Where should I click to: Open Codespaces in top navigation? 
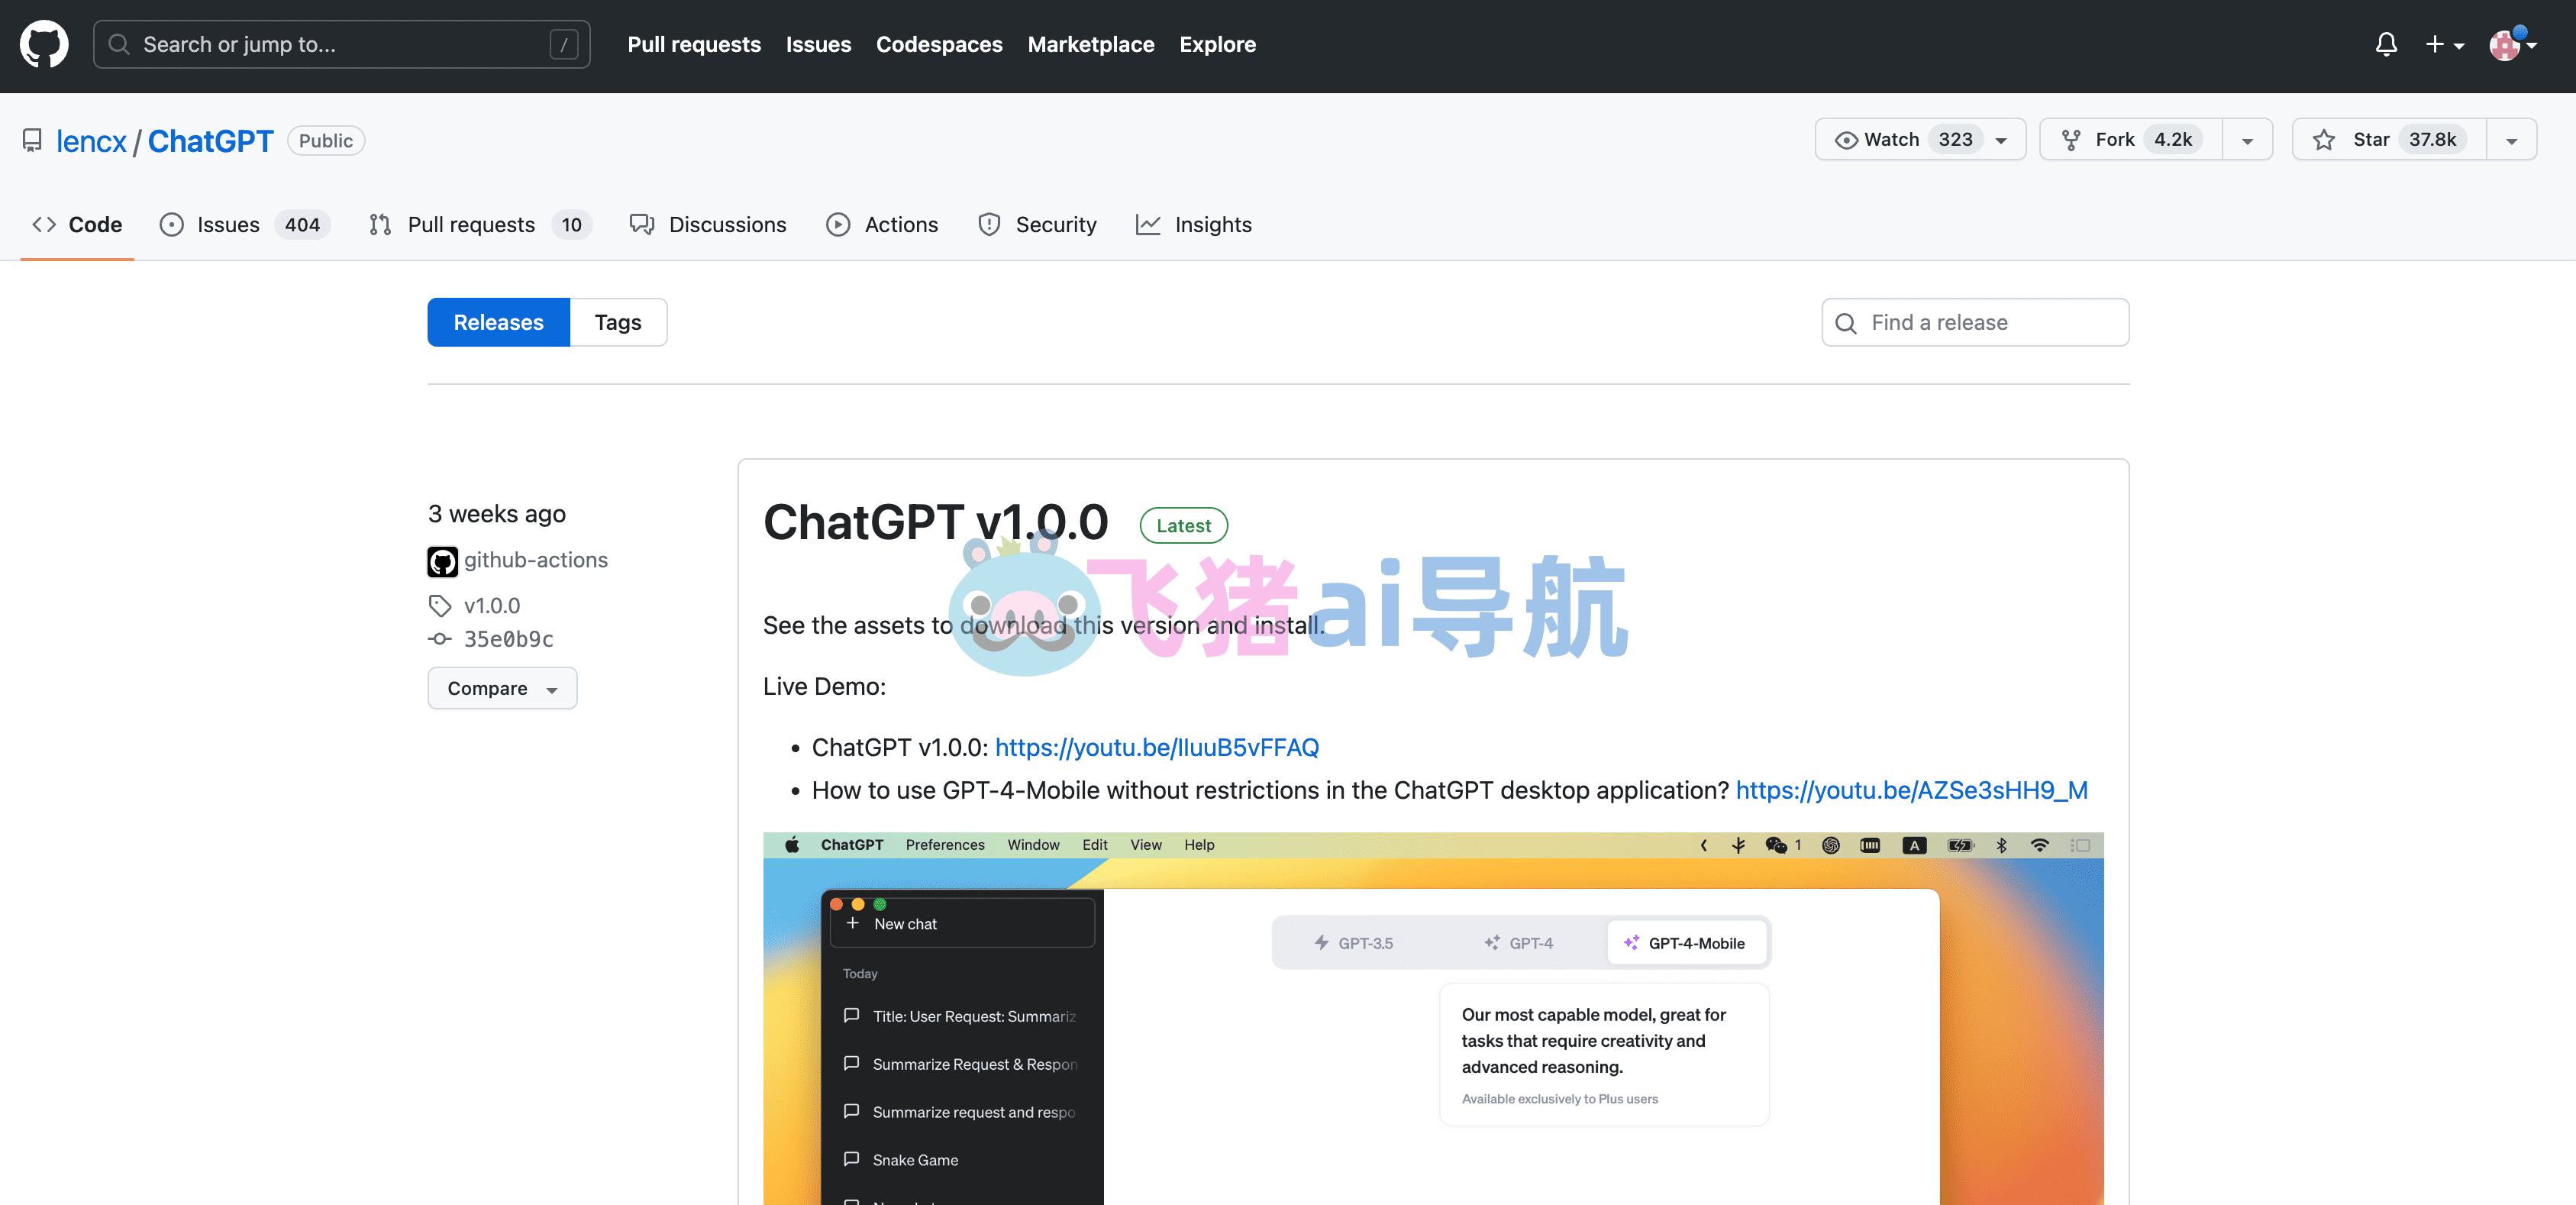coord(939,45)
